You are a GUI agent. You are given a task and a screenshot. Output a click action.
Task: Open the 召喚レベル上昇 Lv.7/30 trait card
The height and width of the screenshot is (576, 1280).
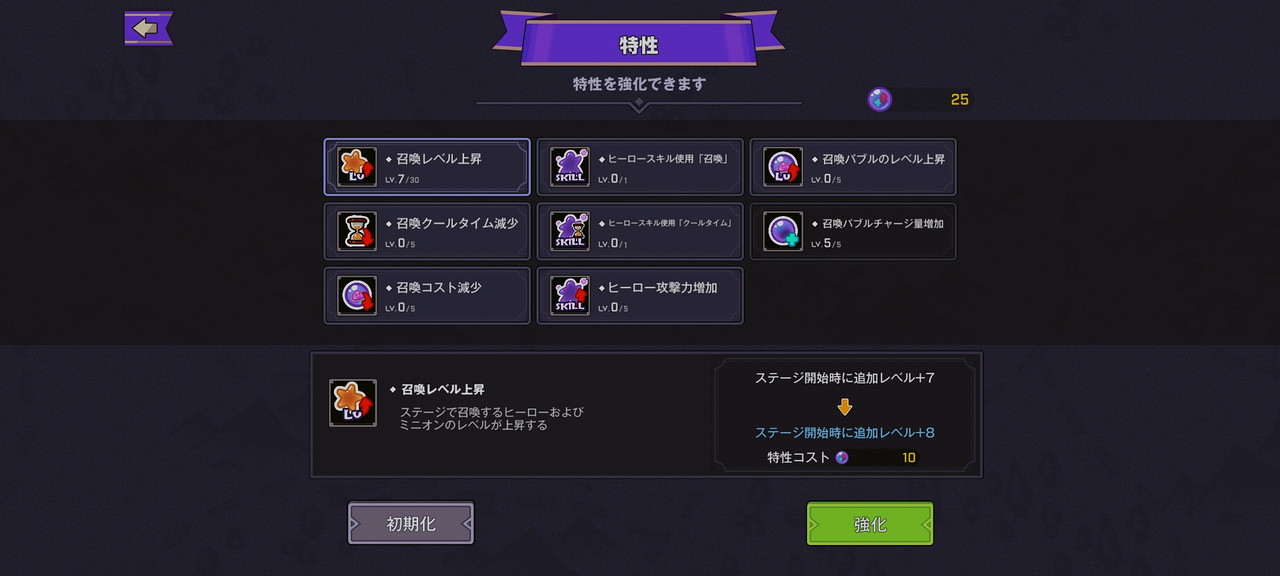click(x=427, y=167)
